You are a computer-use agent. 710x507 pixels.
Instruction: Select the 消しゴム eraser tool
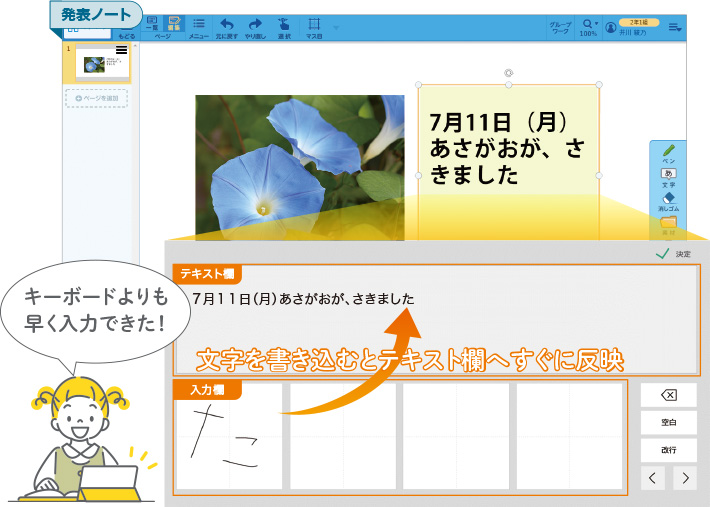click(x=669, y=200)
